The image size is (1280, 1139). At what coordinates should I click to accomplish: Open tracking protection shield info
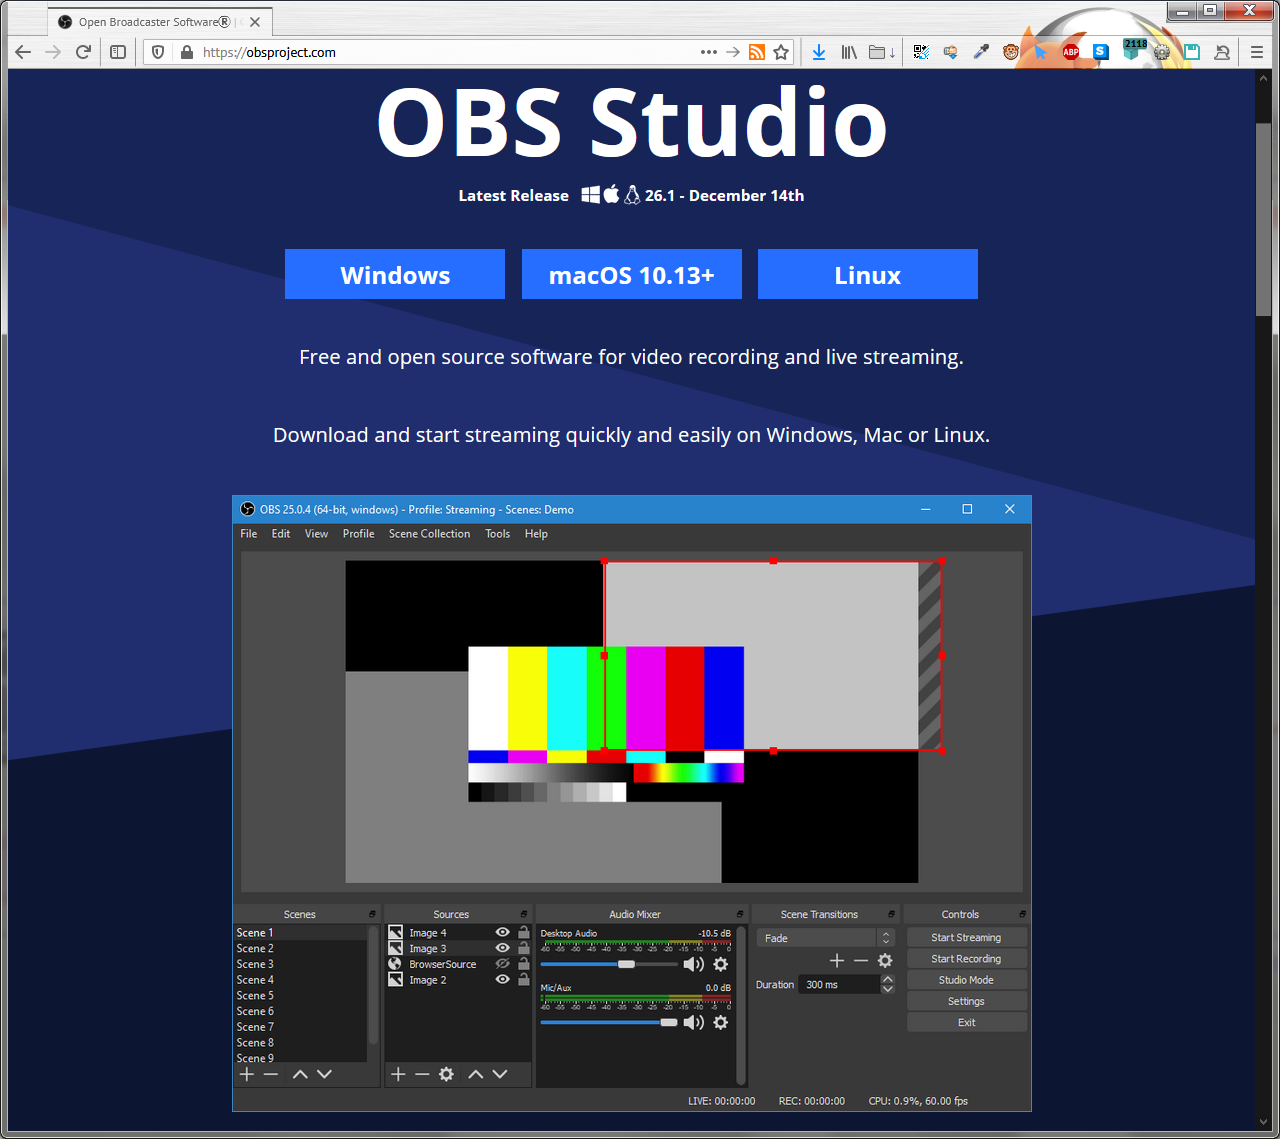(x=158, y=52)
